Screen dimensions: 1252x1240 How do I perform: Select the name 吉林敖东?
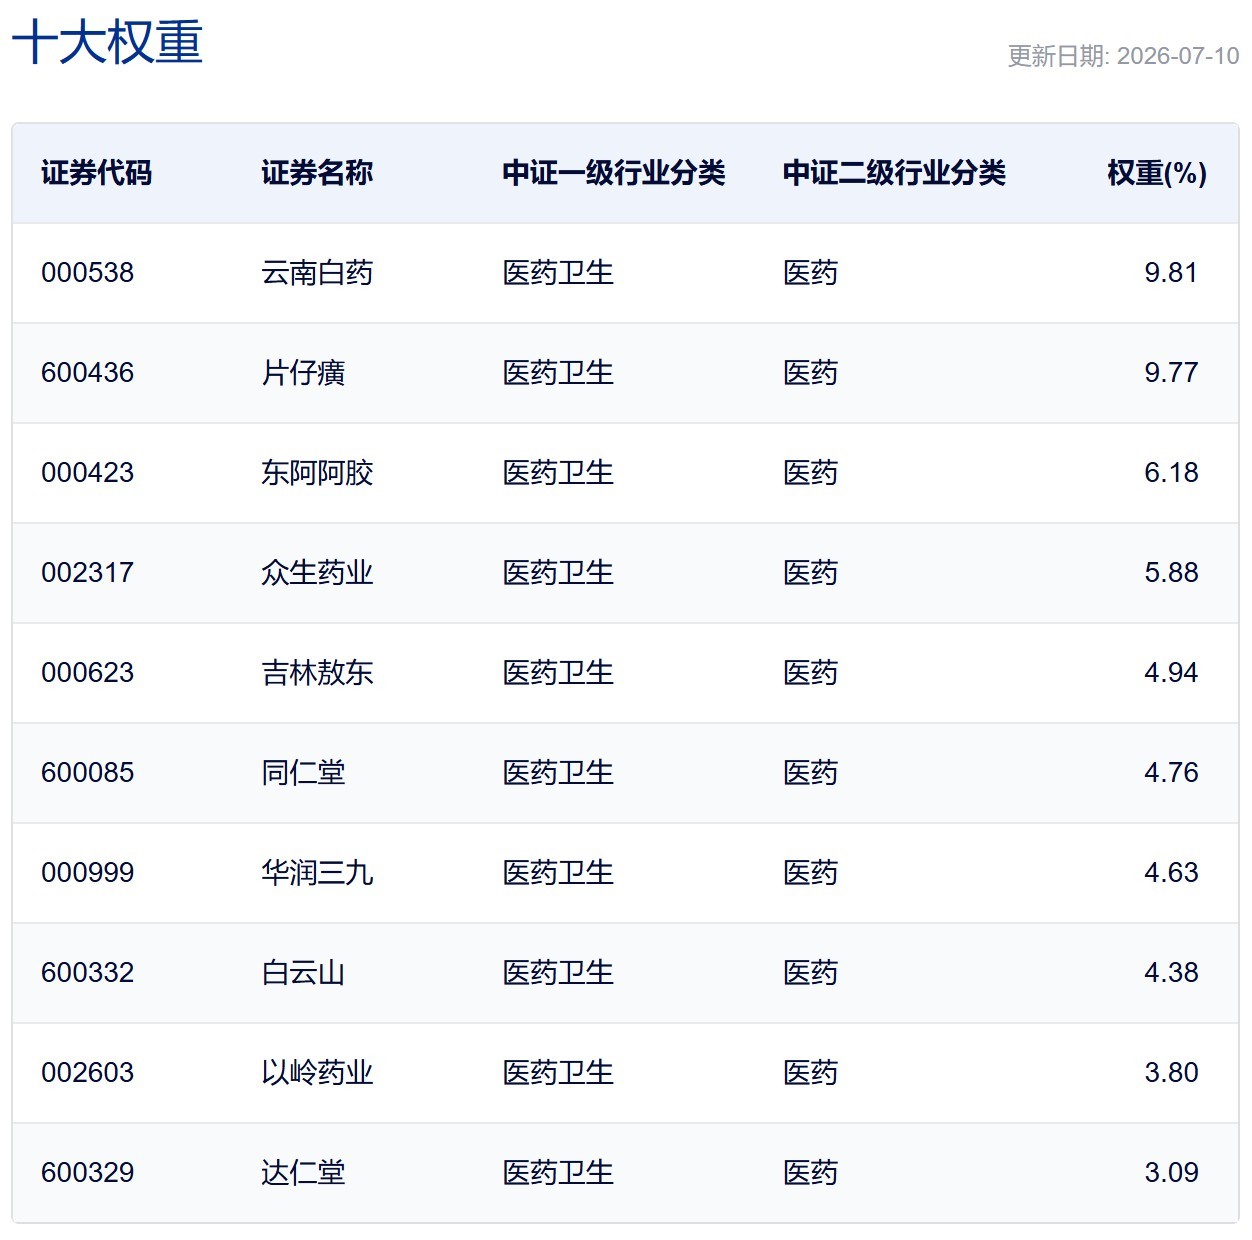(317, 673)
